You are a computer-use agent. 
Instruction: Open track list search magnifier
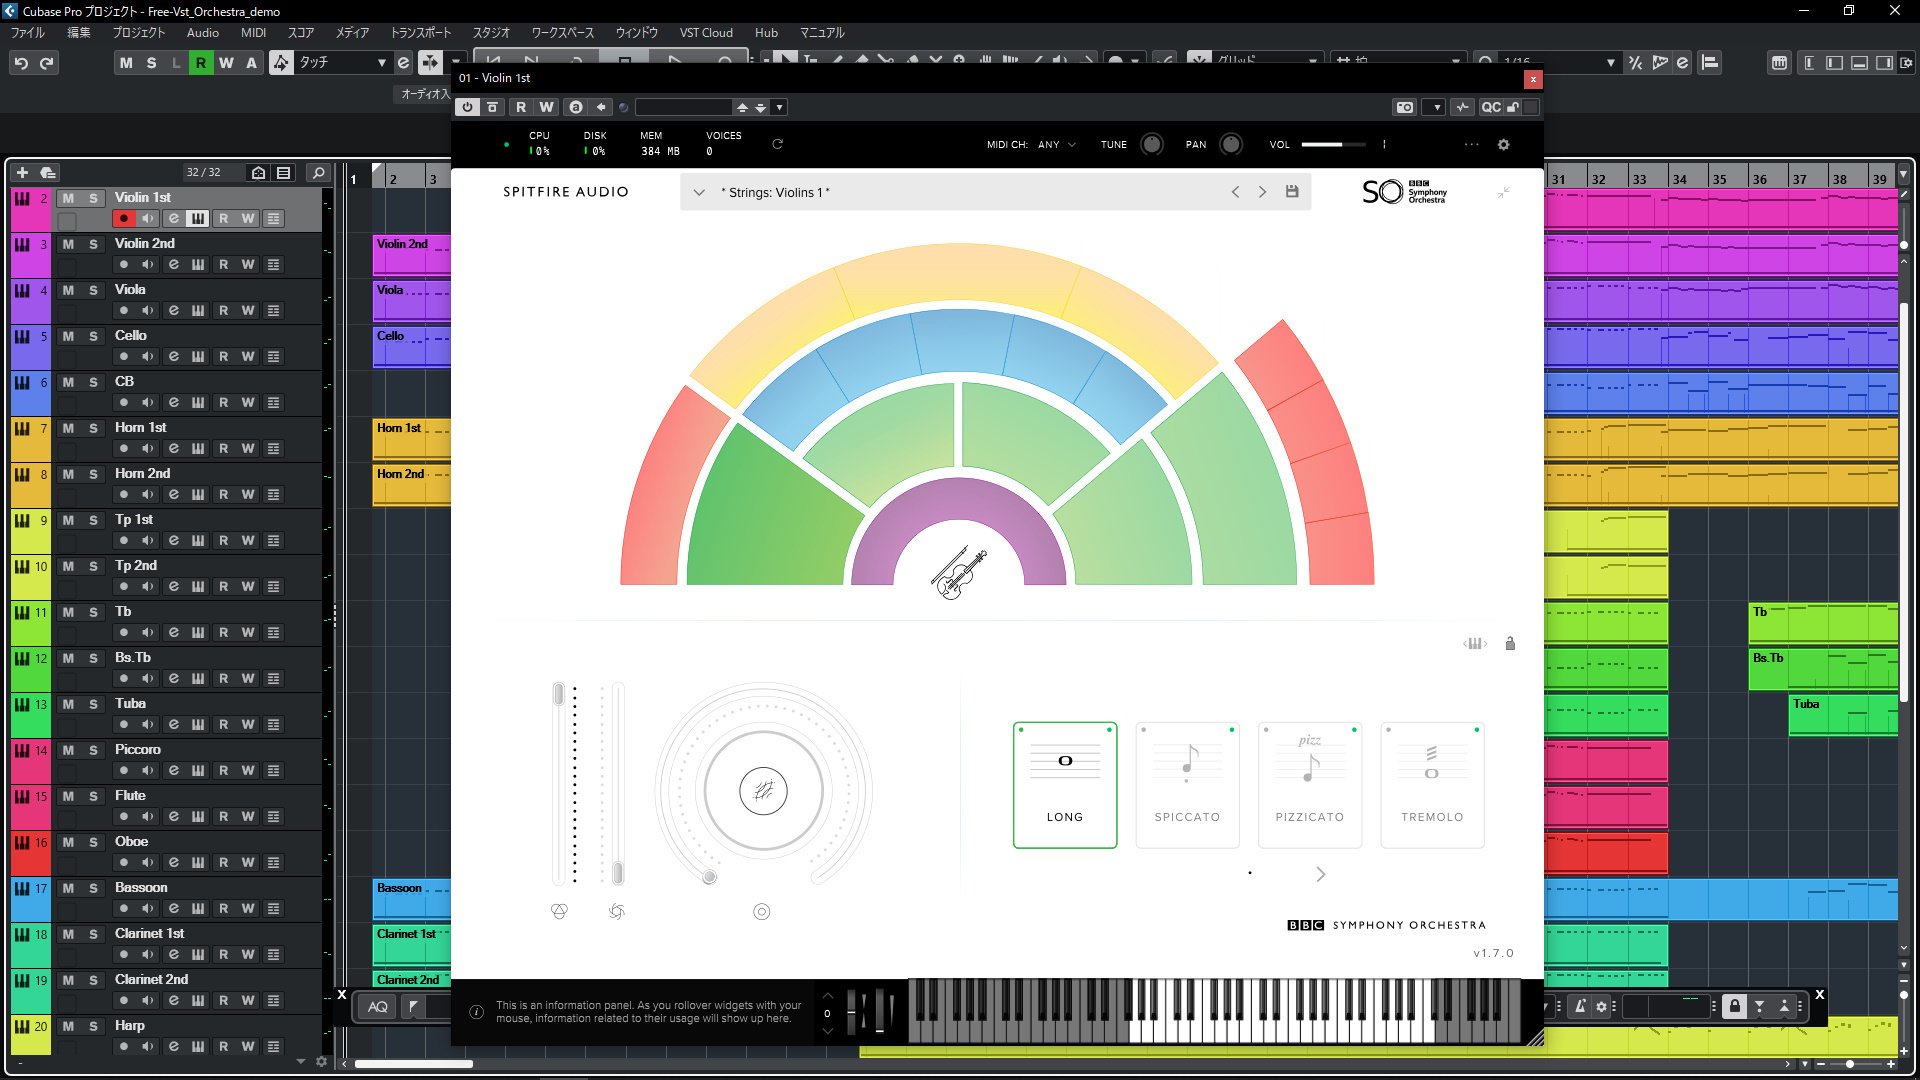point(318,173)
